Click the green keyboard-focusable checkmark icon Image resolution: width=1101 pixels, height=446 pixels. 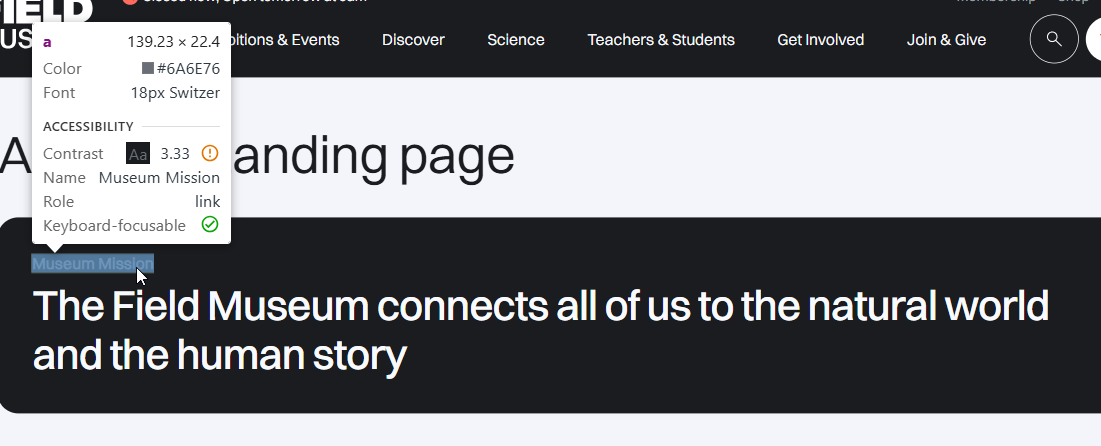[x=210, y=225]
